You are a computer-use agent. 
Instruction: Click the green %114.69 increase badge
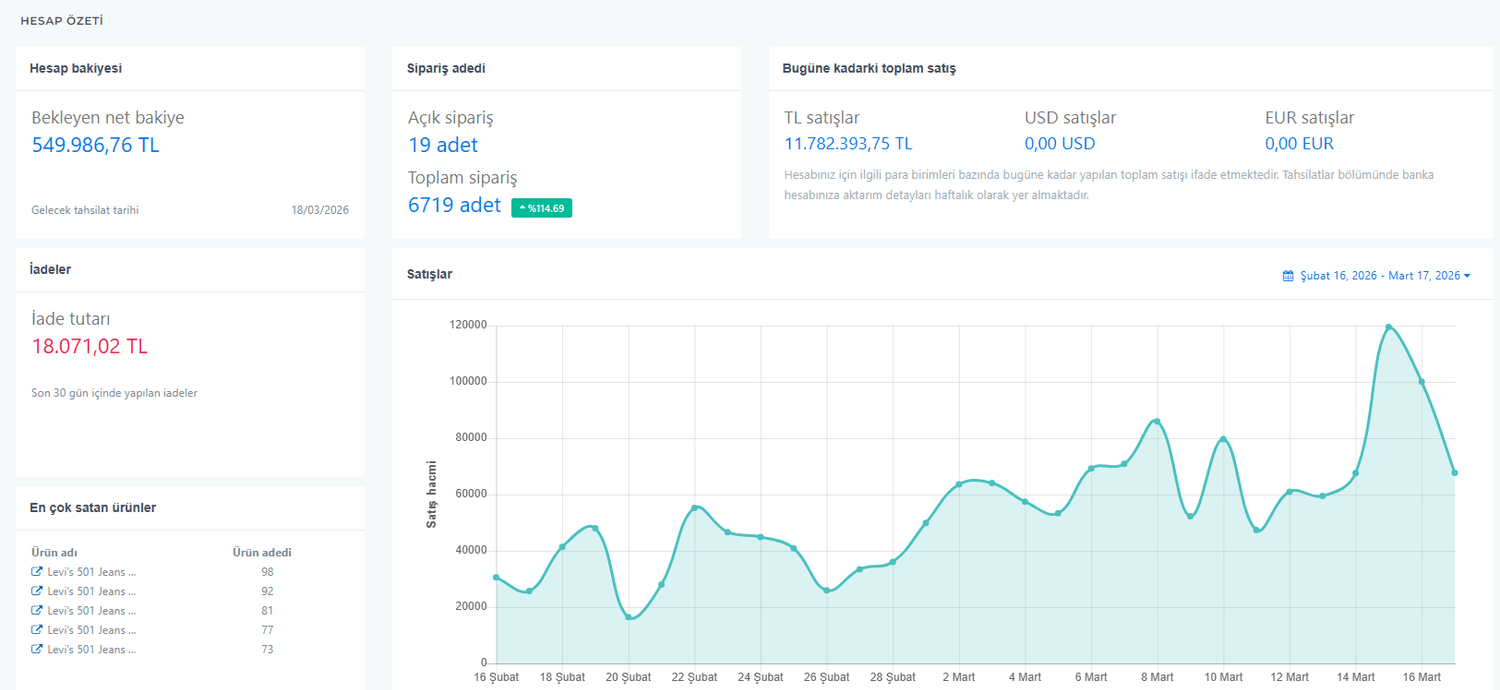click(x=541, y=208)
